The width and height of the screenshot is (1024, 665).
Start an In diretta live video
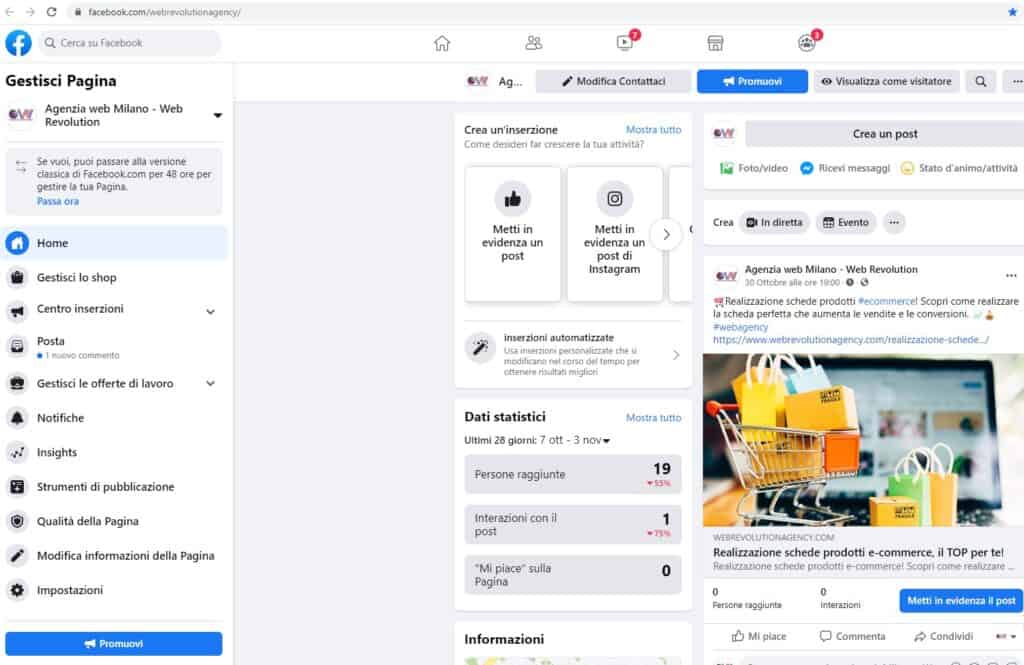point(775,223)
